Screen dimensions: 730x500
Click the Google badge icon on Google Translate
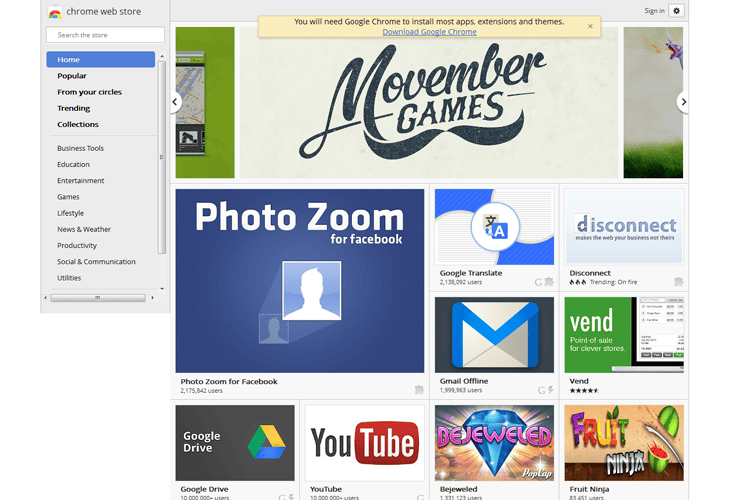538,282
